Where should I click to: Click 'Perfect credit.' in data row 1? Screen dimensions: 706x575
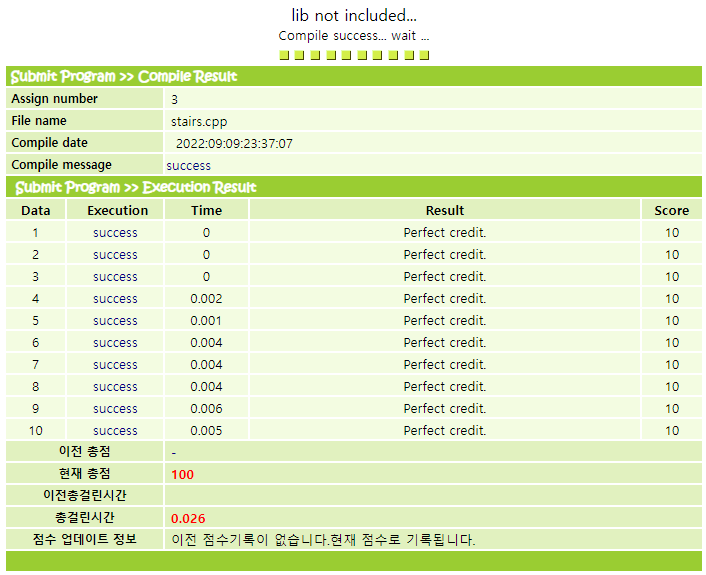click(x=445, y=233)
